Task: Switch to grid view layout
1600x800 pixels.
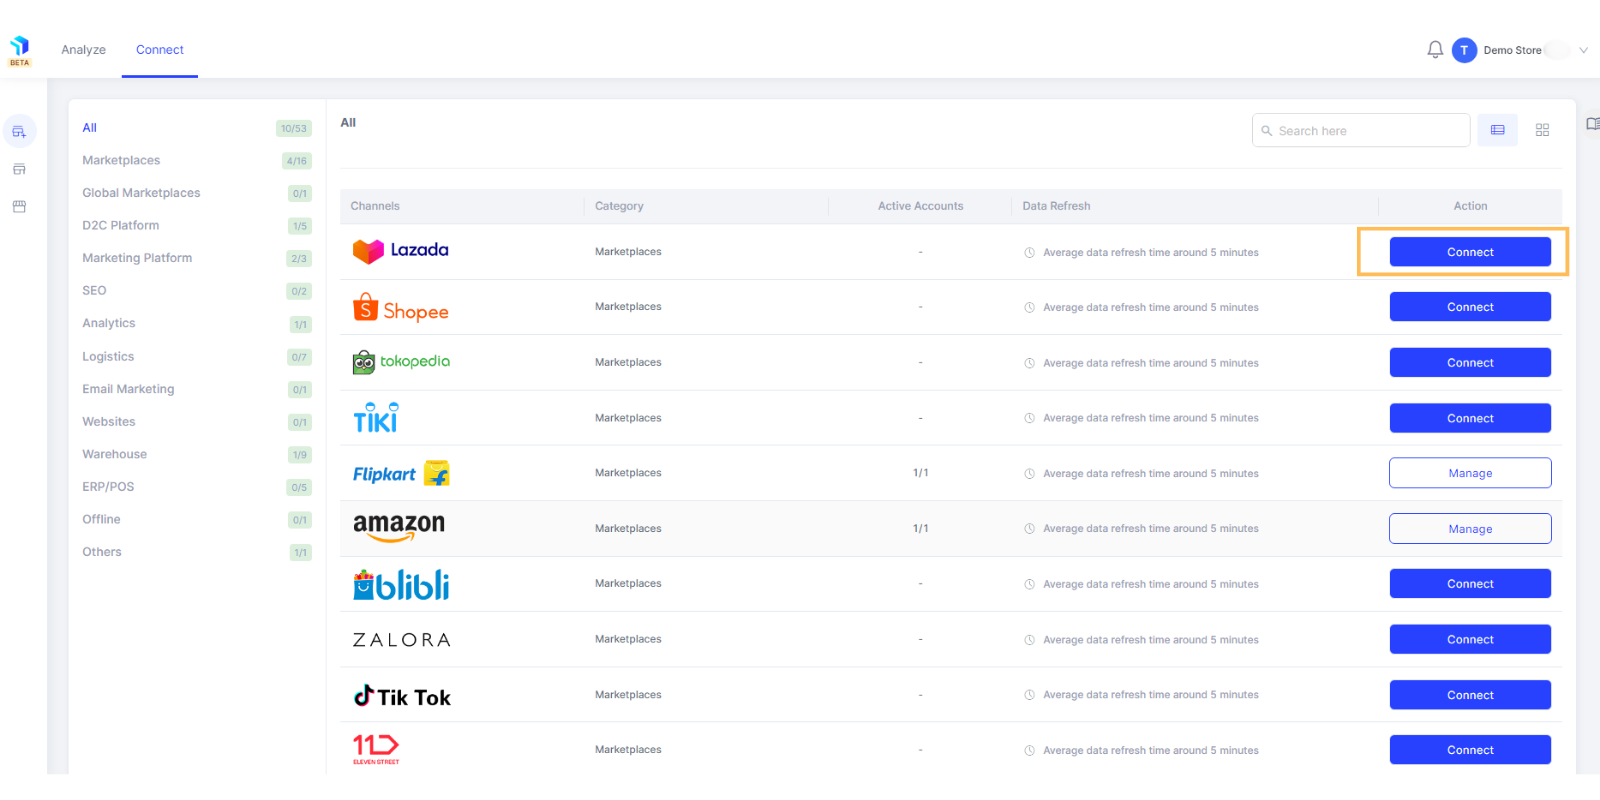Action: coord(1542,130)
